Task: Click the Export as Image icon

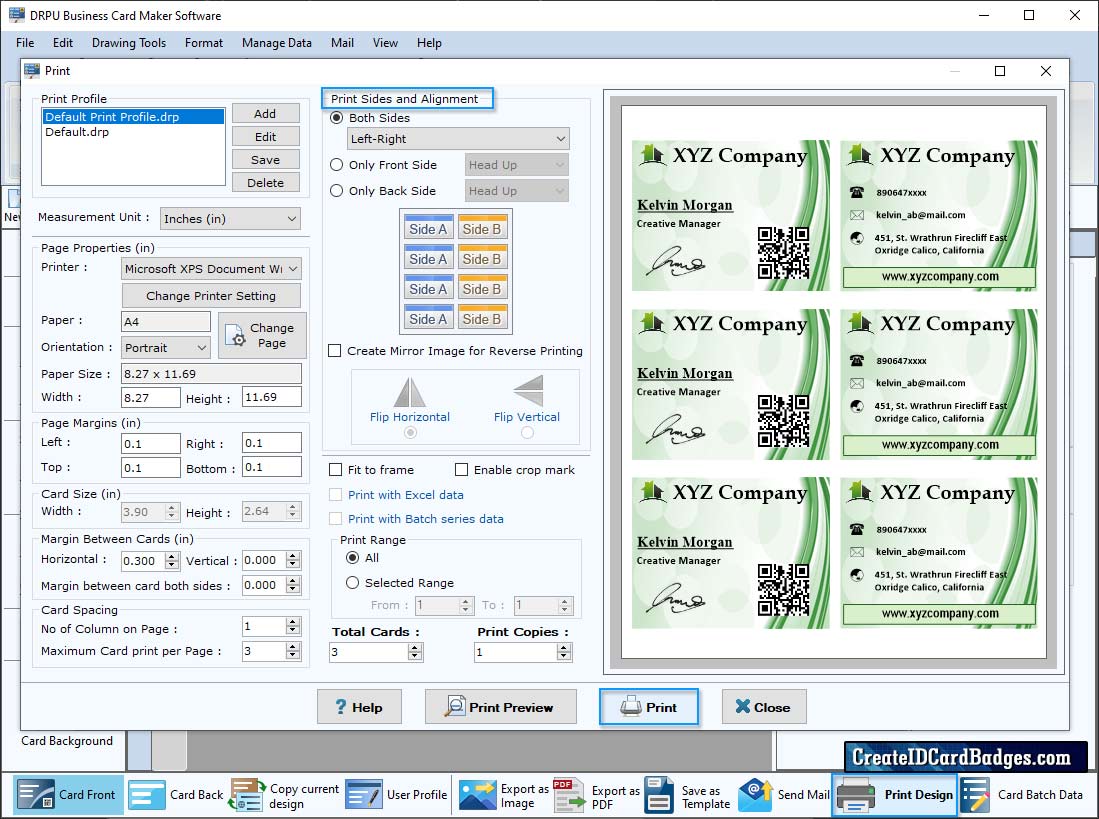Action: 477,795
